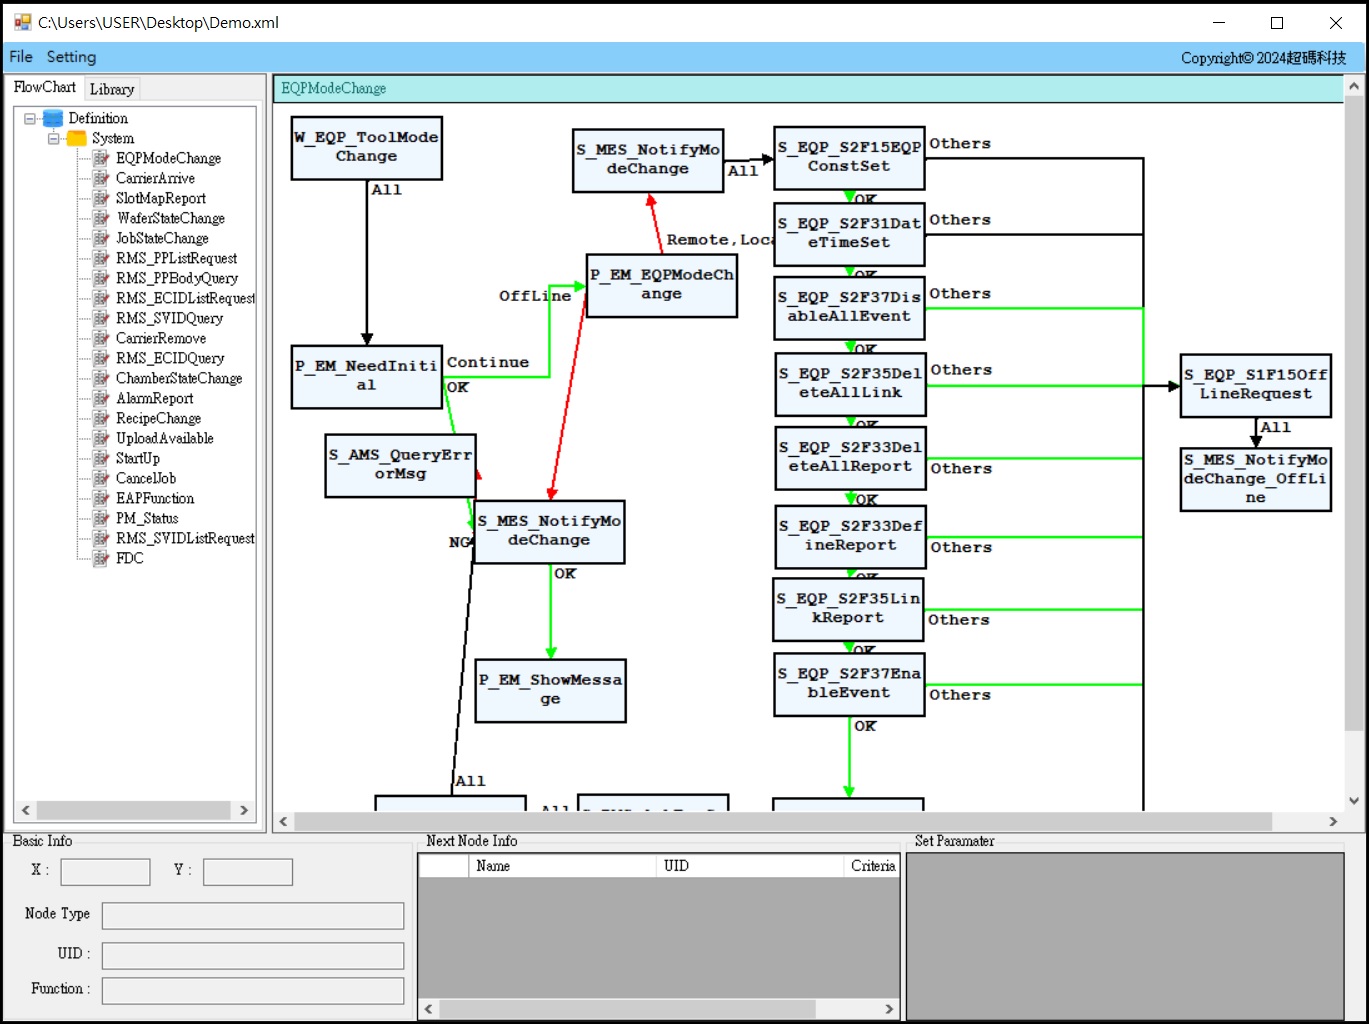
Task: Collapse the Definition tree node
Action: coord(30,118)
